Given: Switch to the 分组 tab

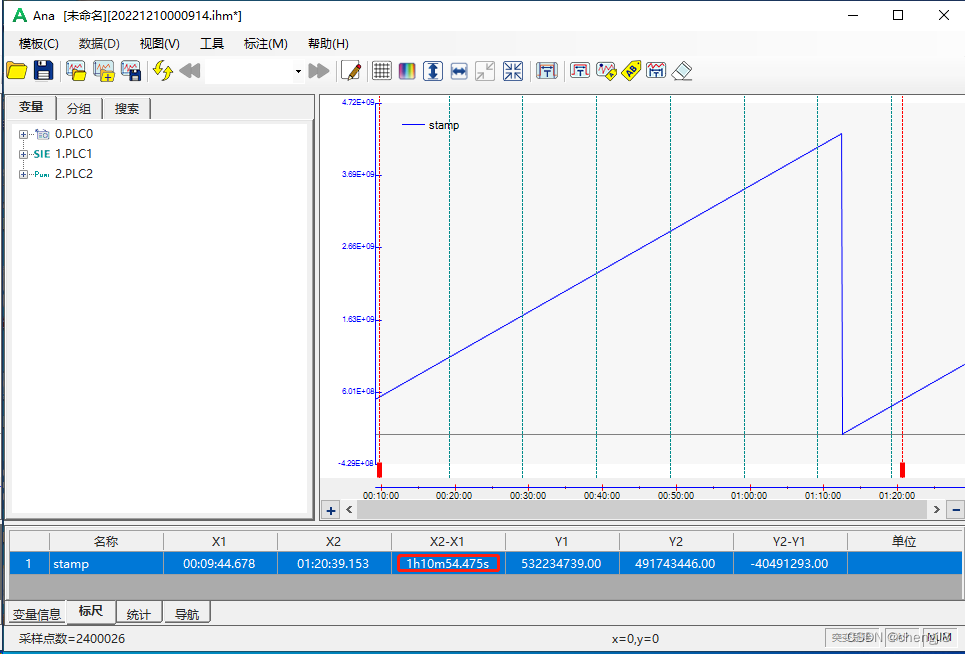Looking at the screenshot, I should [79, 109].
